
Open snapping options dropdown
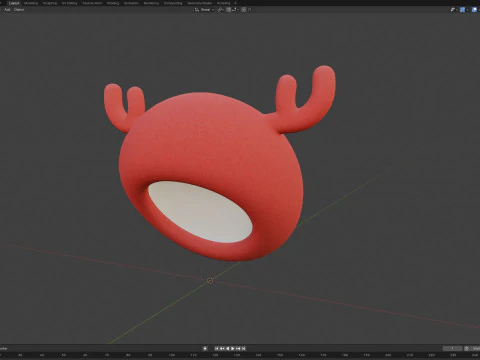tap(235, 10)
